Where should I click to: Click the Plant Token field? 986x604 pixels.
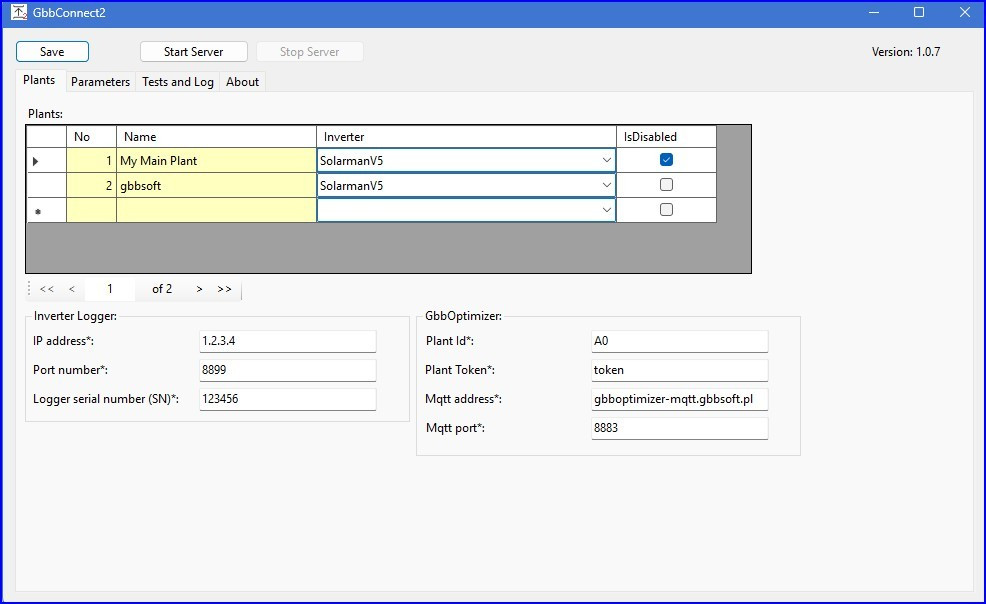[x=680, y=370]
